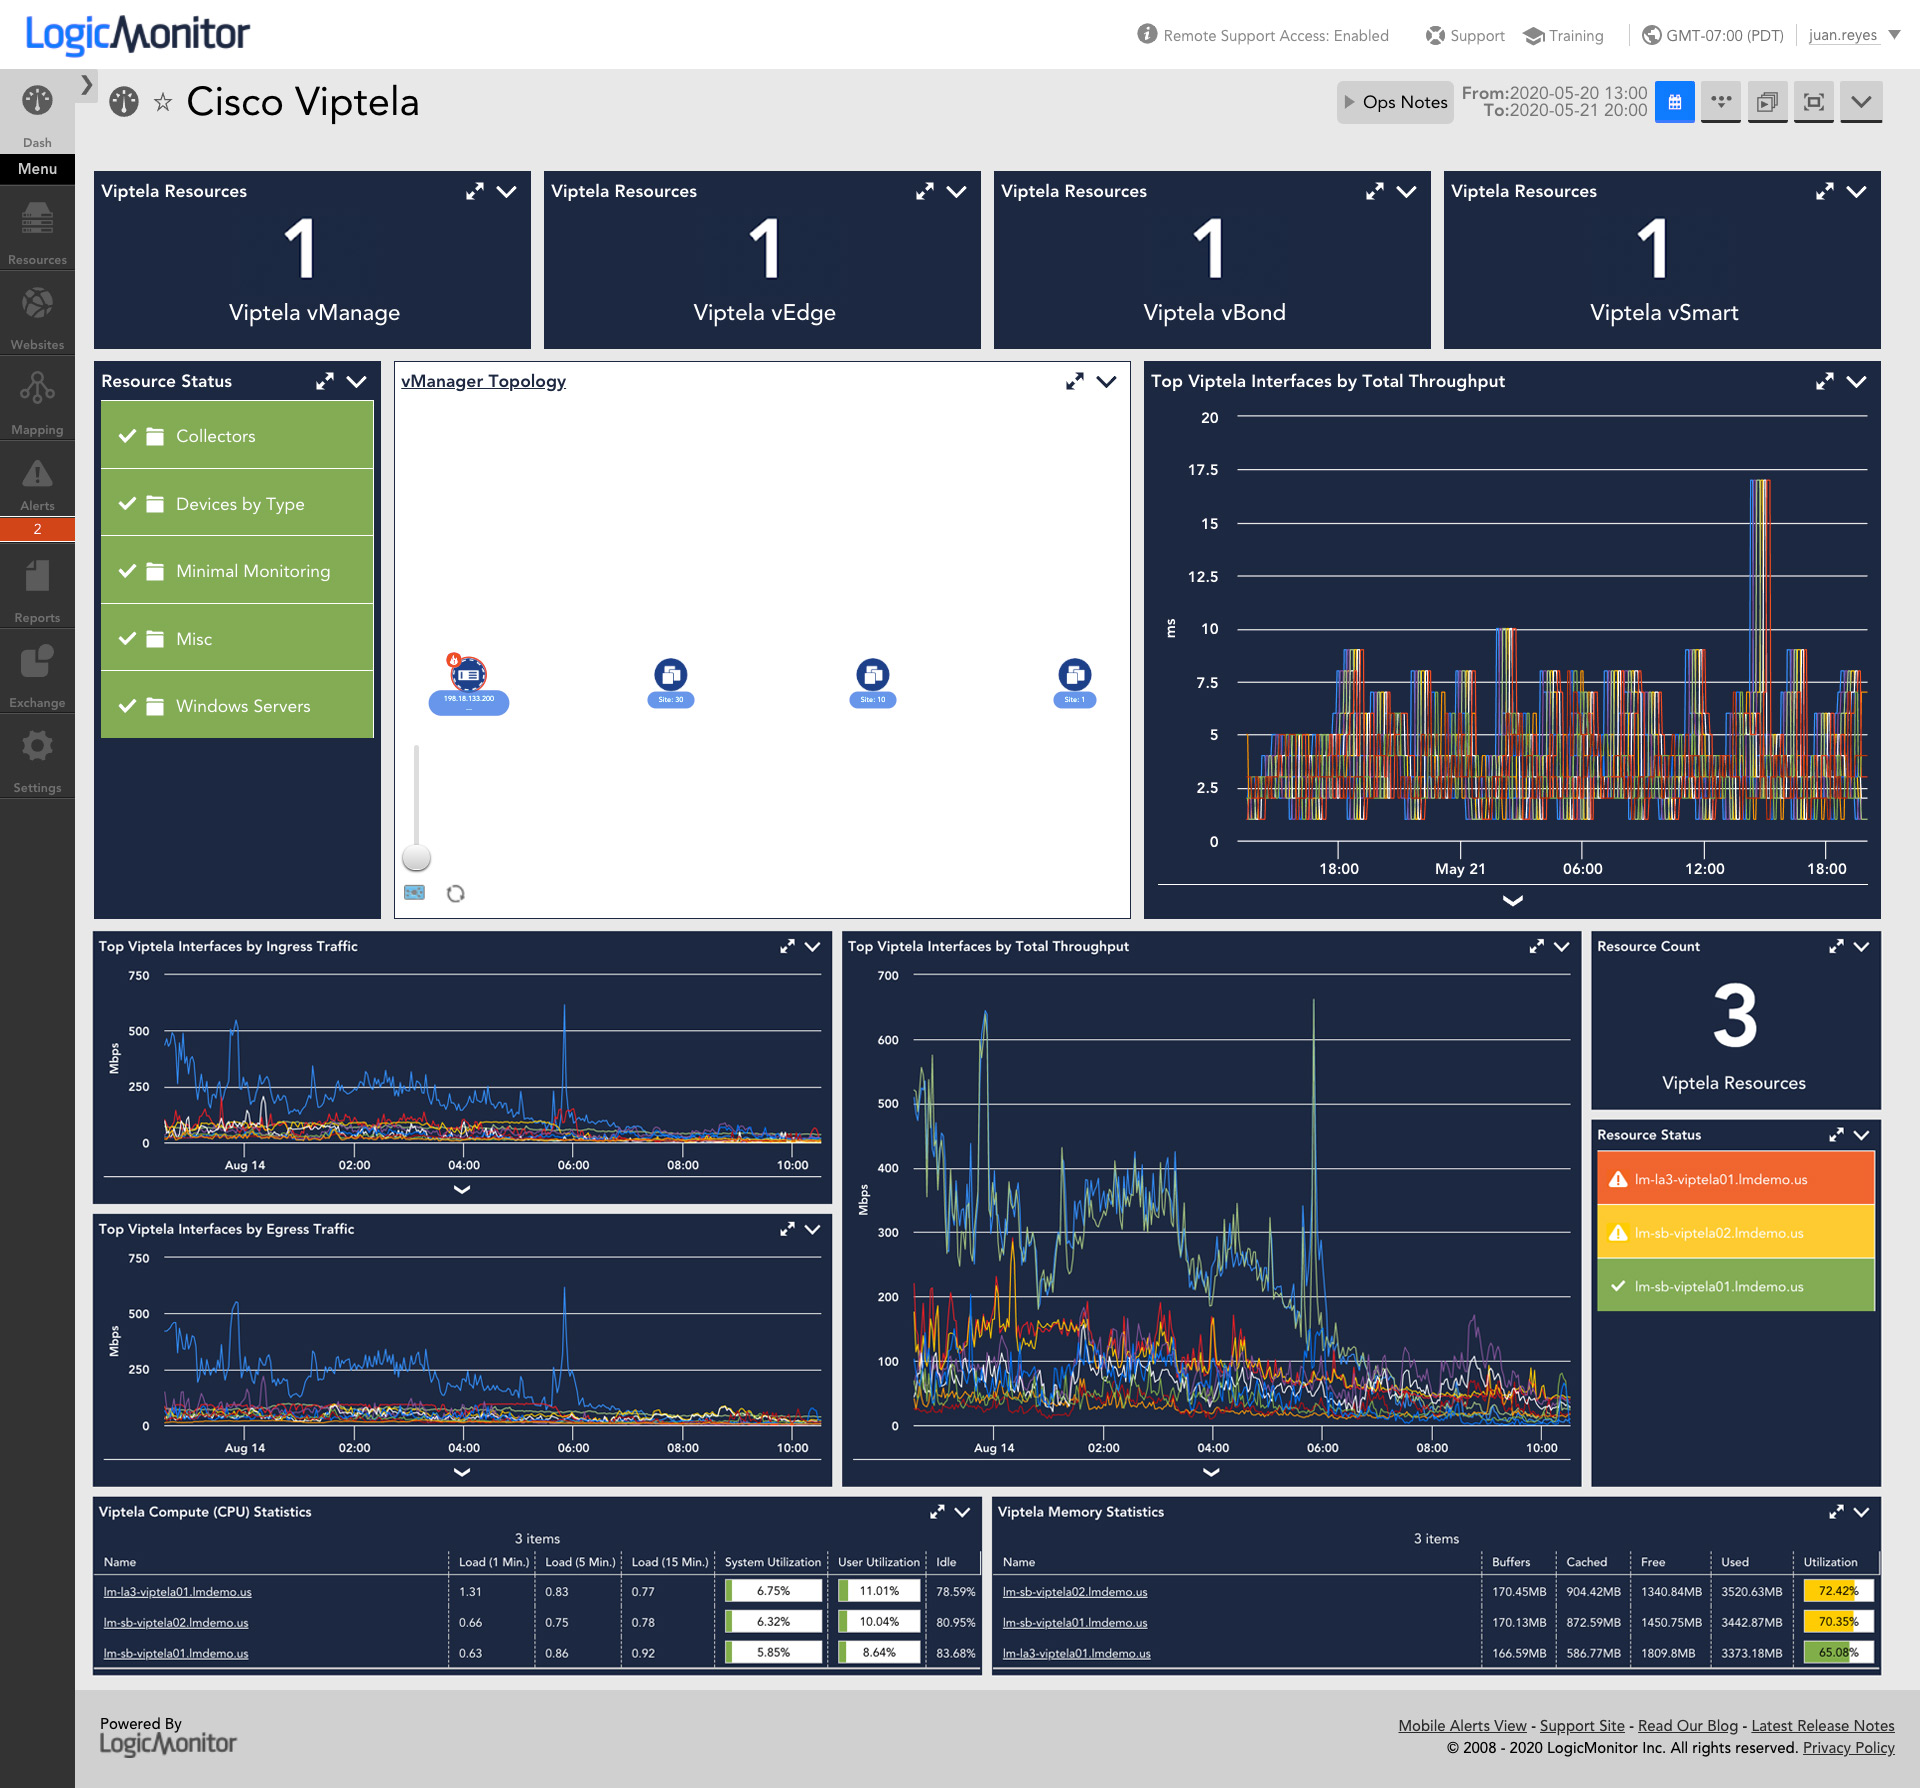Open Mobile Alerts View footer link

point(1462,1725)
